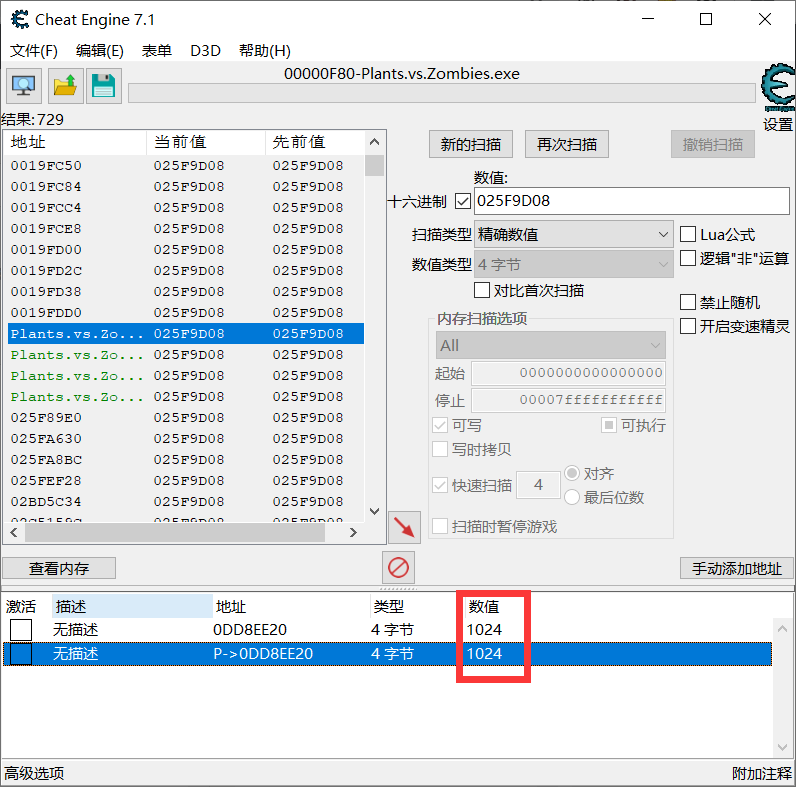Select result address 025FEF28

point(46,480)
